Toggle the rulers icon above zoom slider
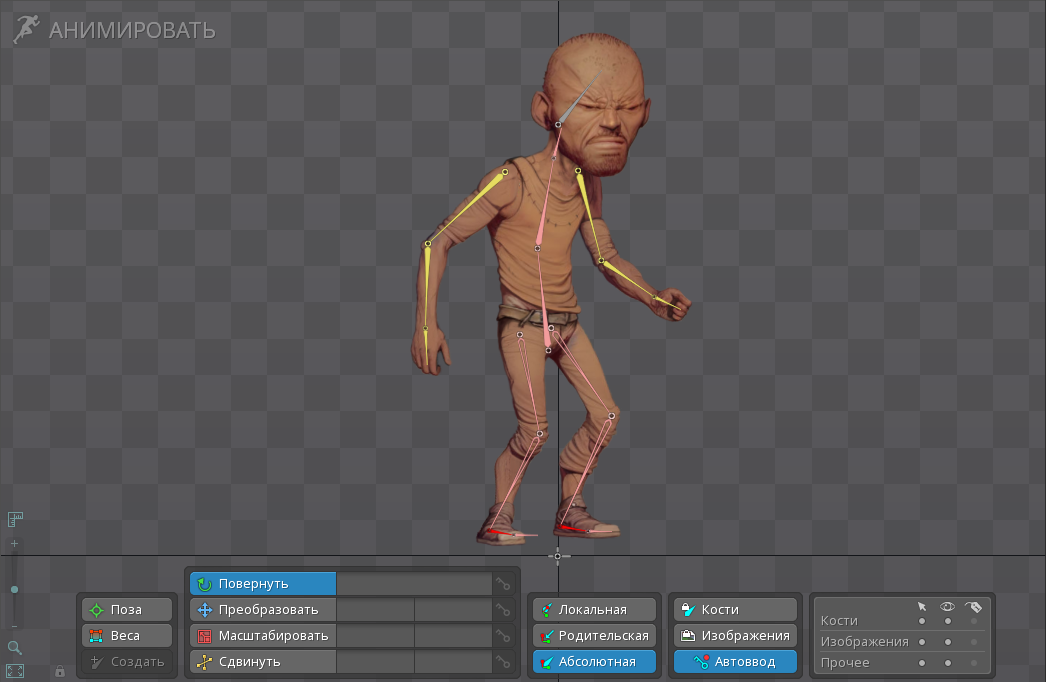 click(x=15, y=520)
